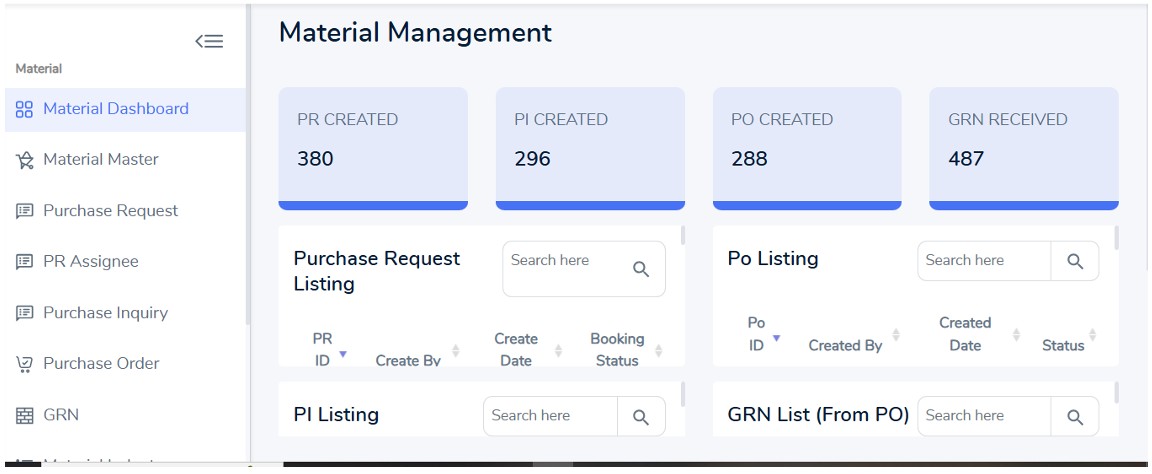Click the GRN brick-wall icon

click(x=24, y=415)
